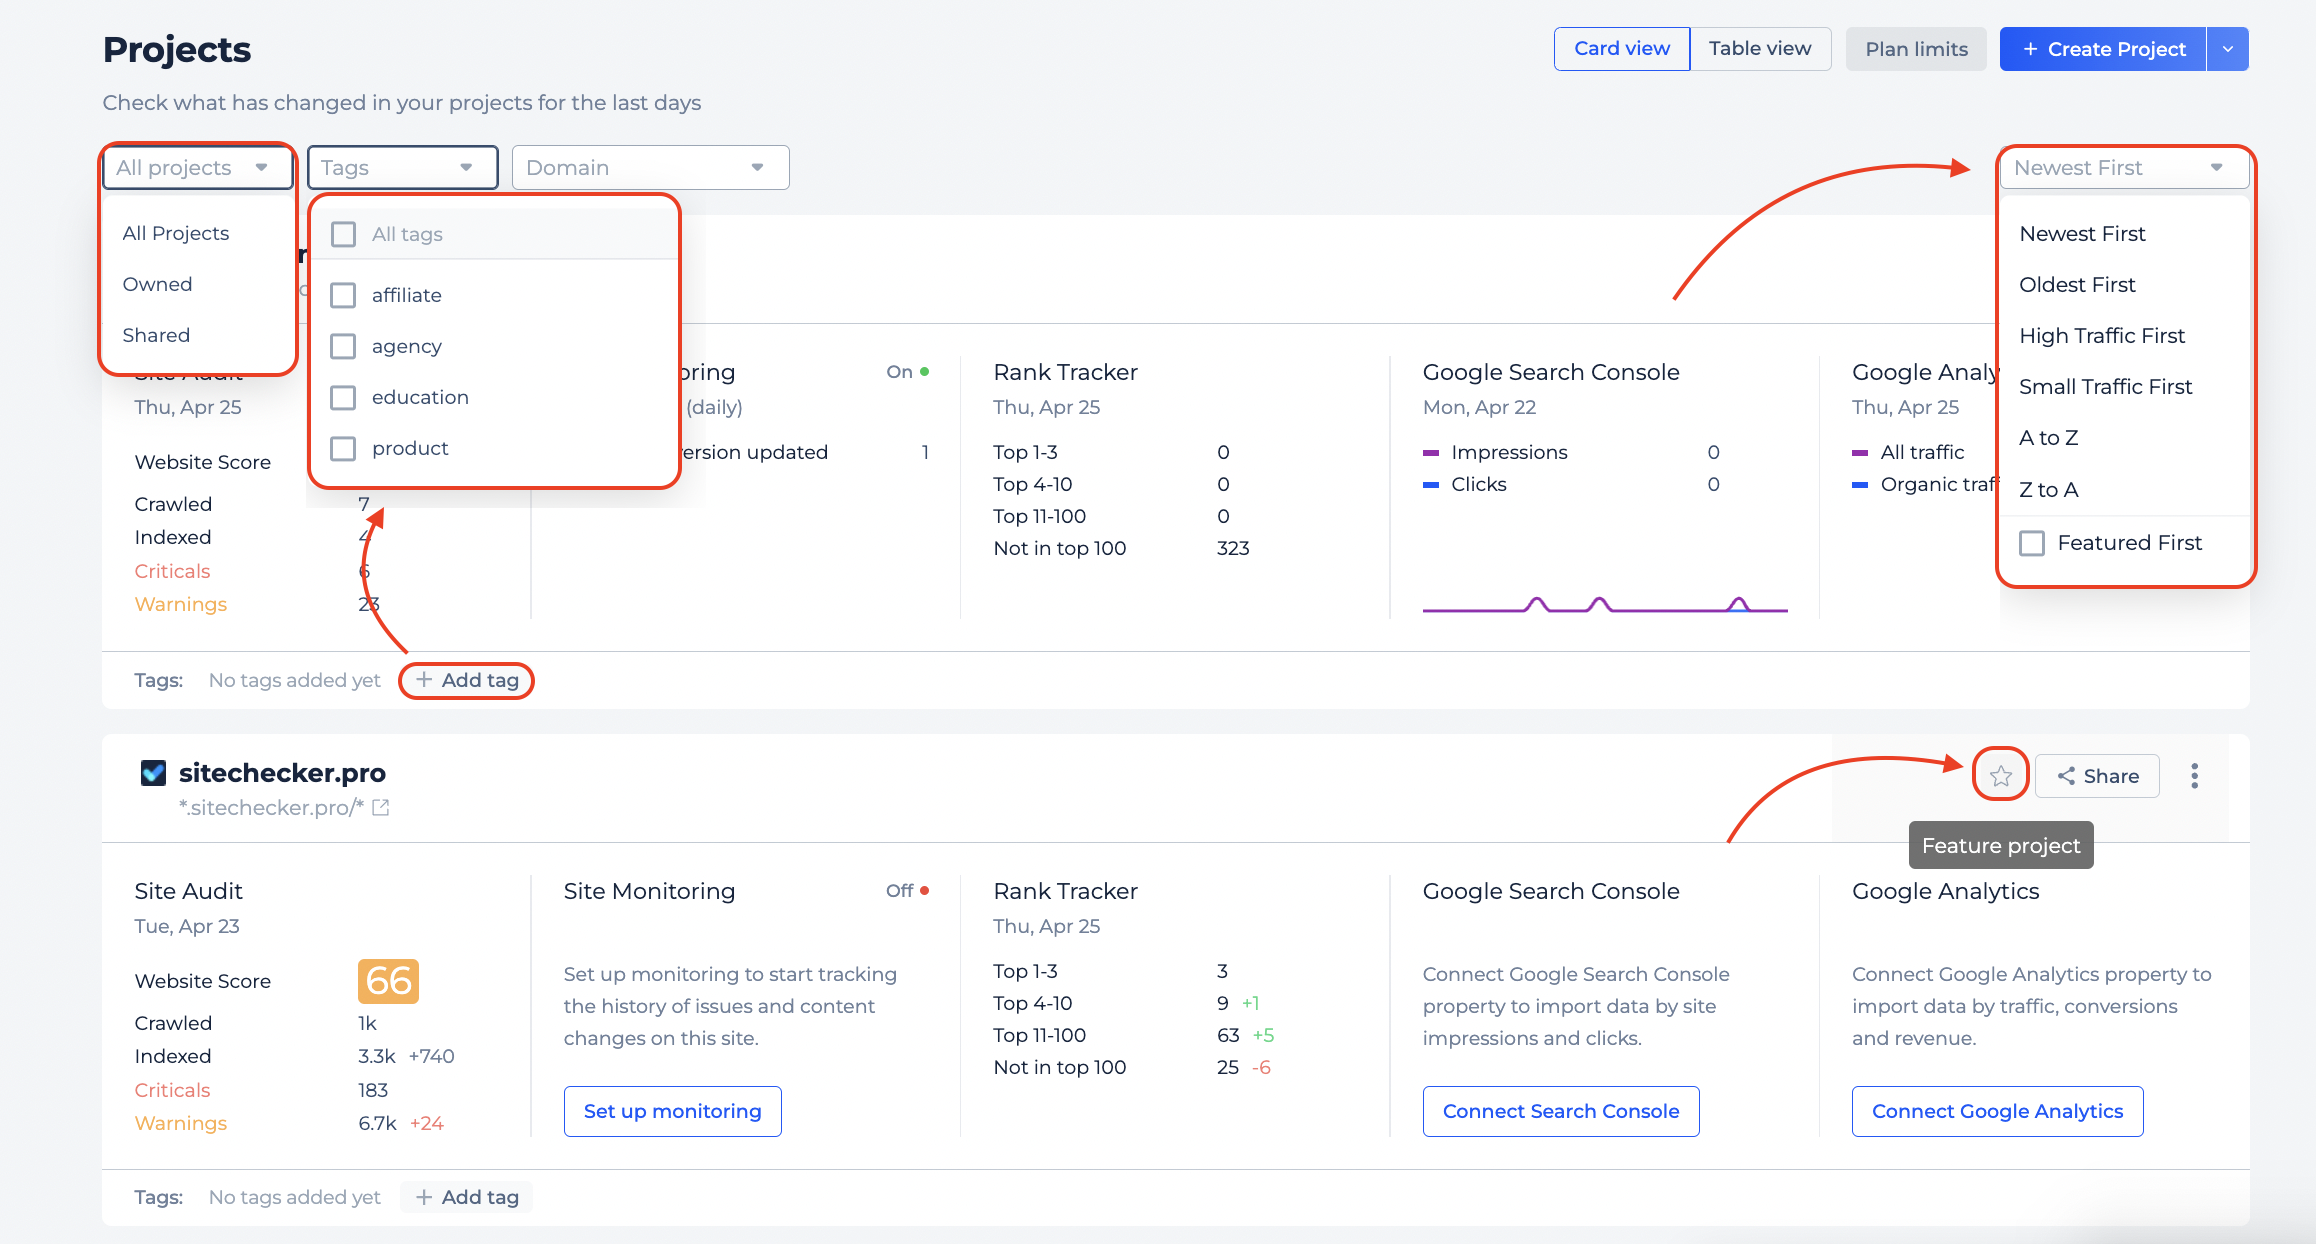Viewport: 2316px width, 1244px height.
Task: Choose High Traffic First sort option
Action: point(2102,336)
